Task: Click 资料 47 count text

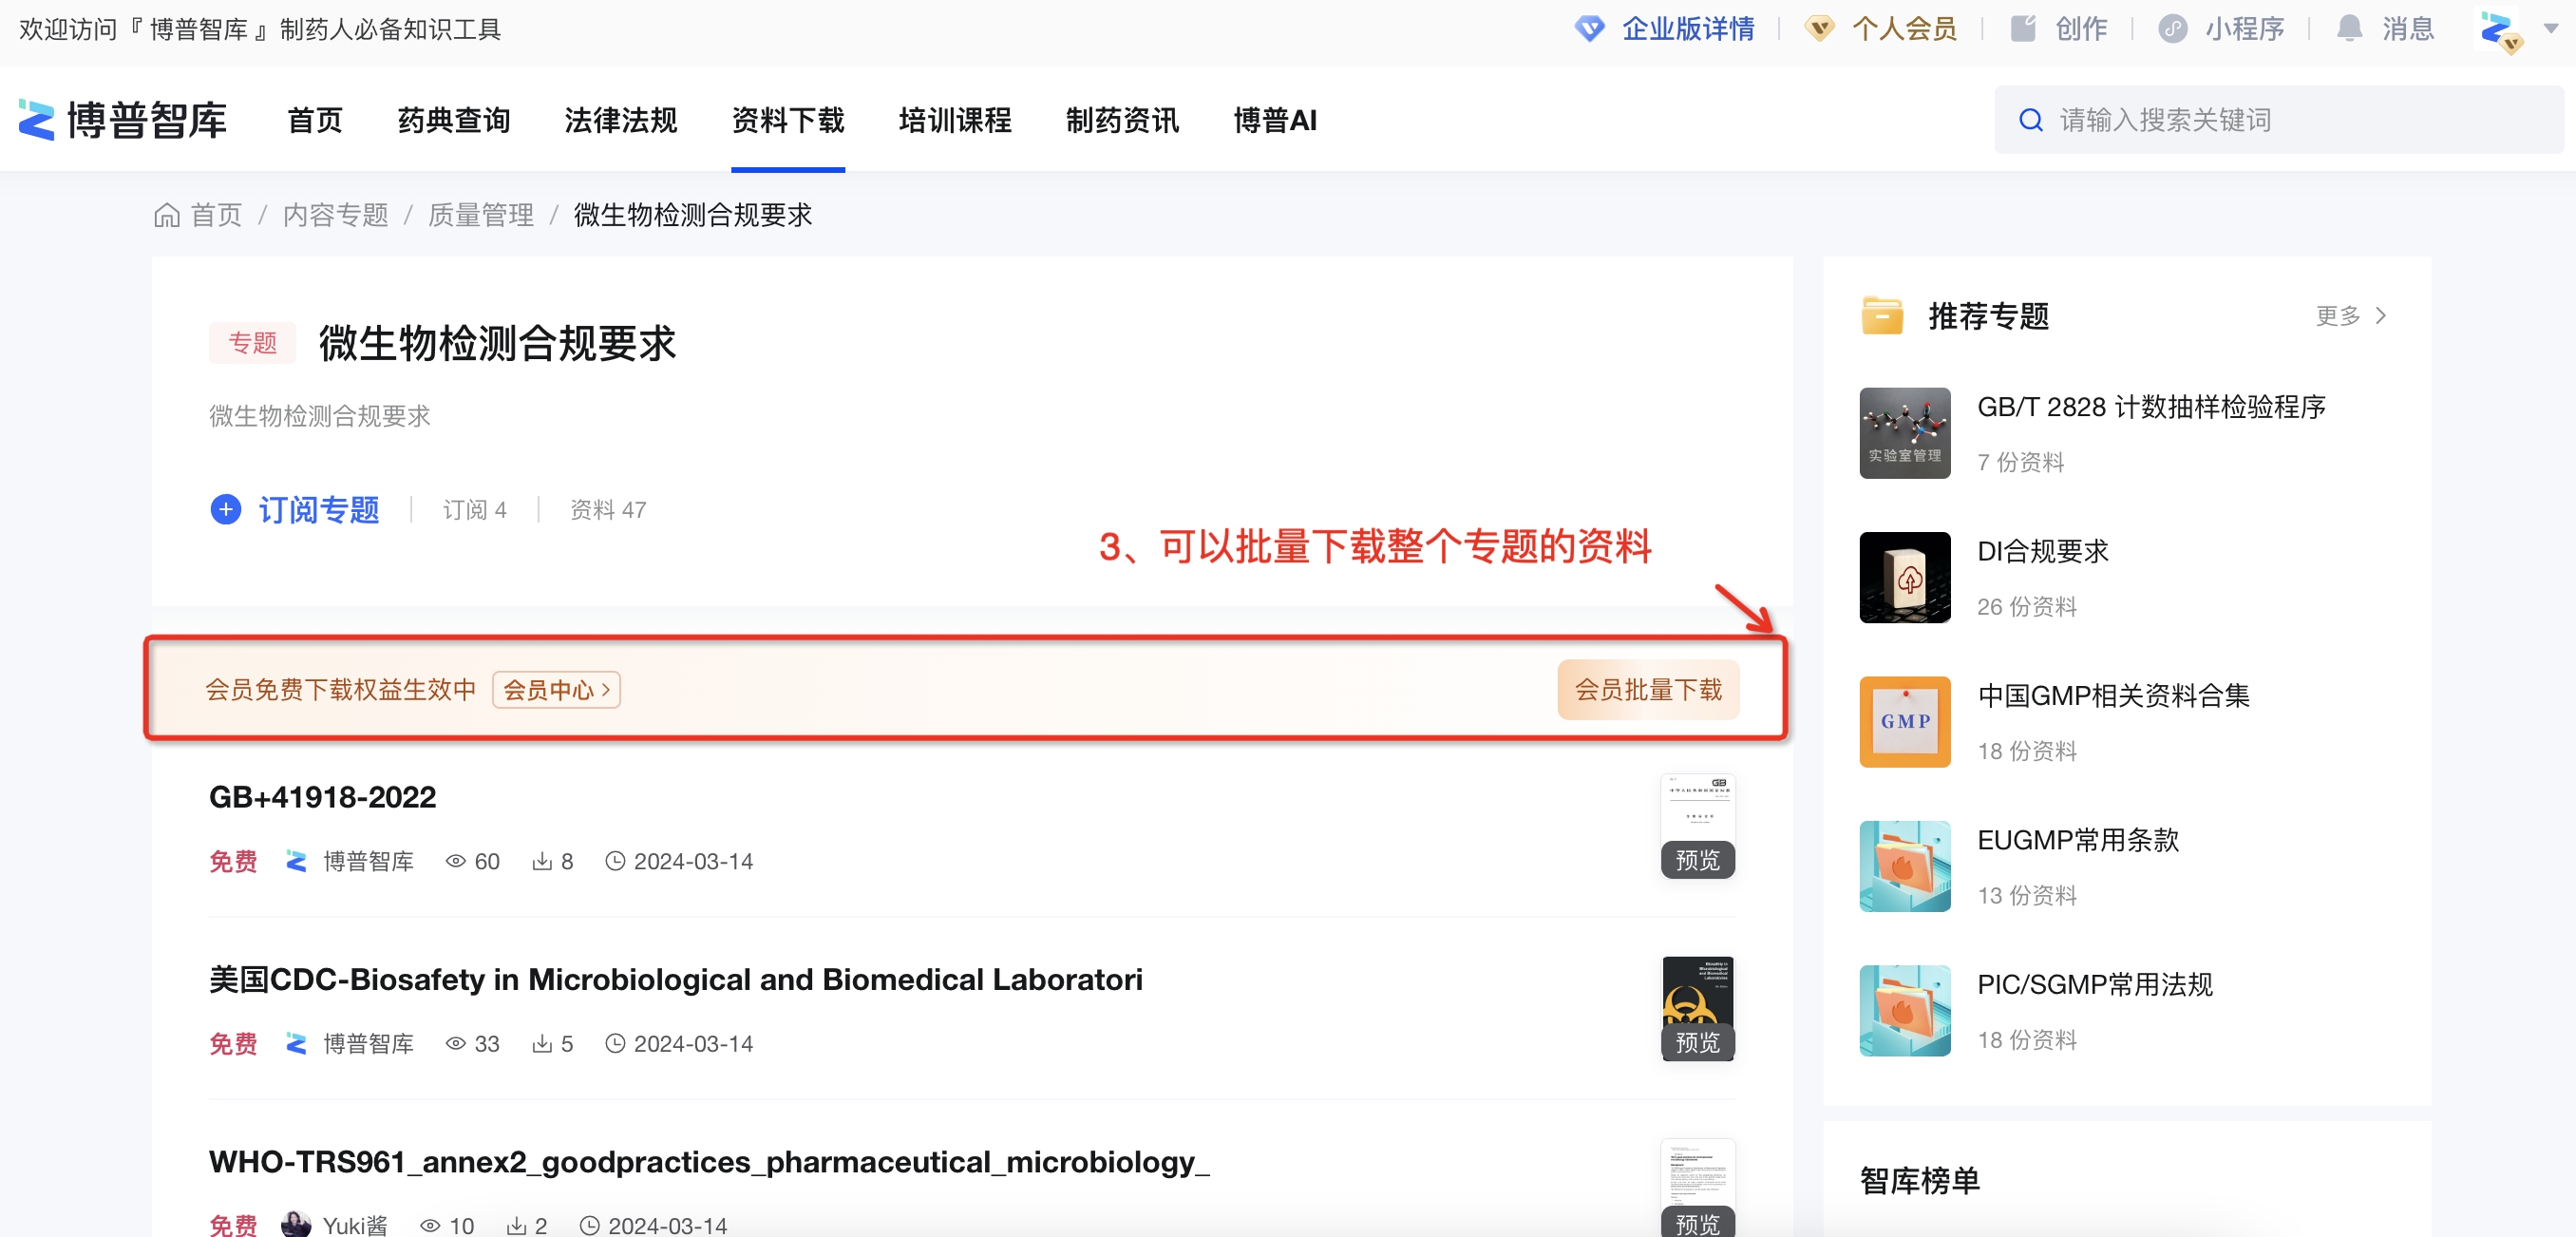Action: [x=608, y=510]
